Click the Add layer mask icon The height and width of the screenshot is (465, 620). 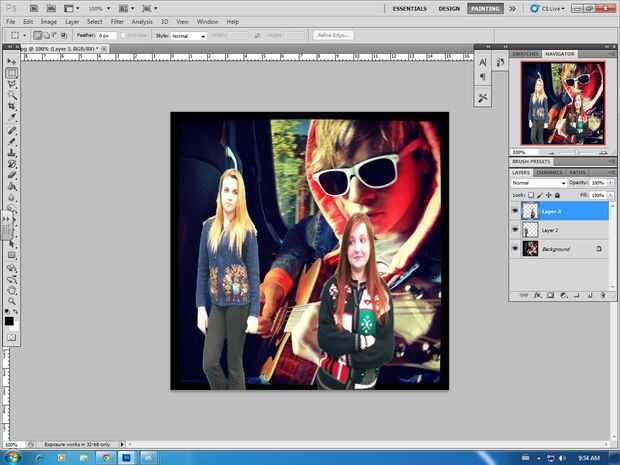550,295
